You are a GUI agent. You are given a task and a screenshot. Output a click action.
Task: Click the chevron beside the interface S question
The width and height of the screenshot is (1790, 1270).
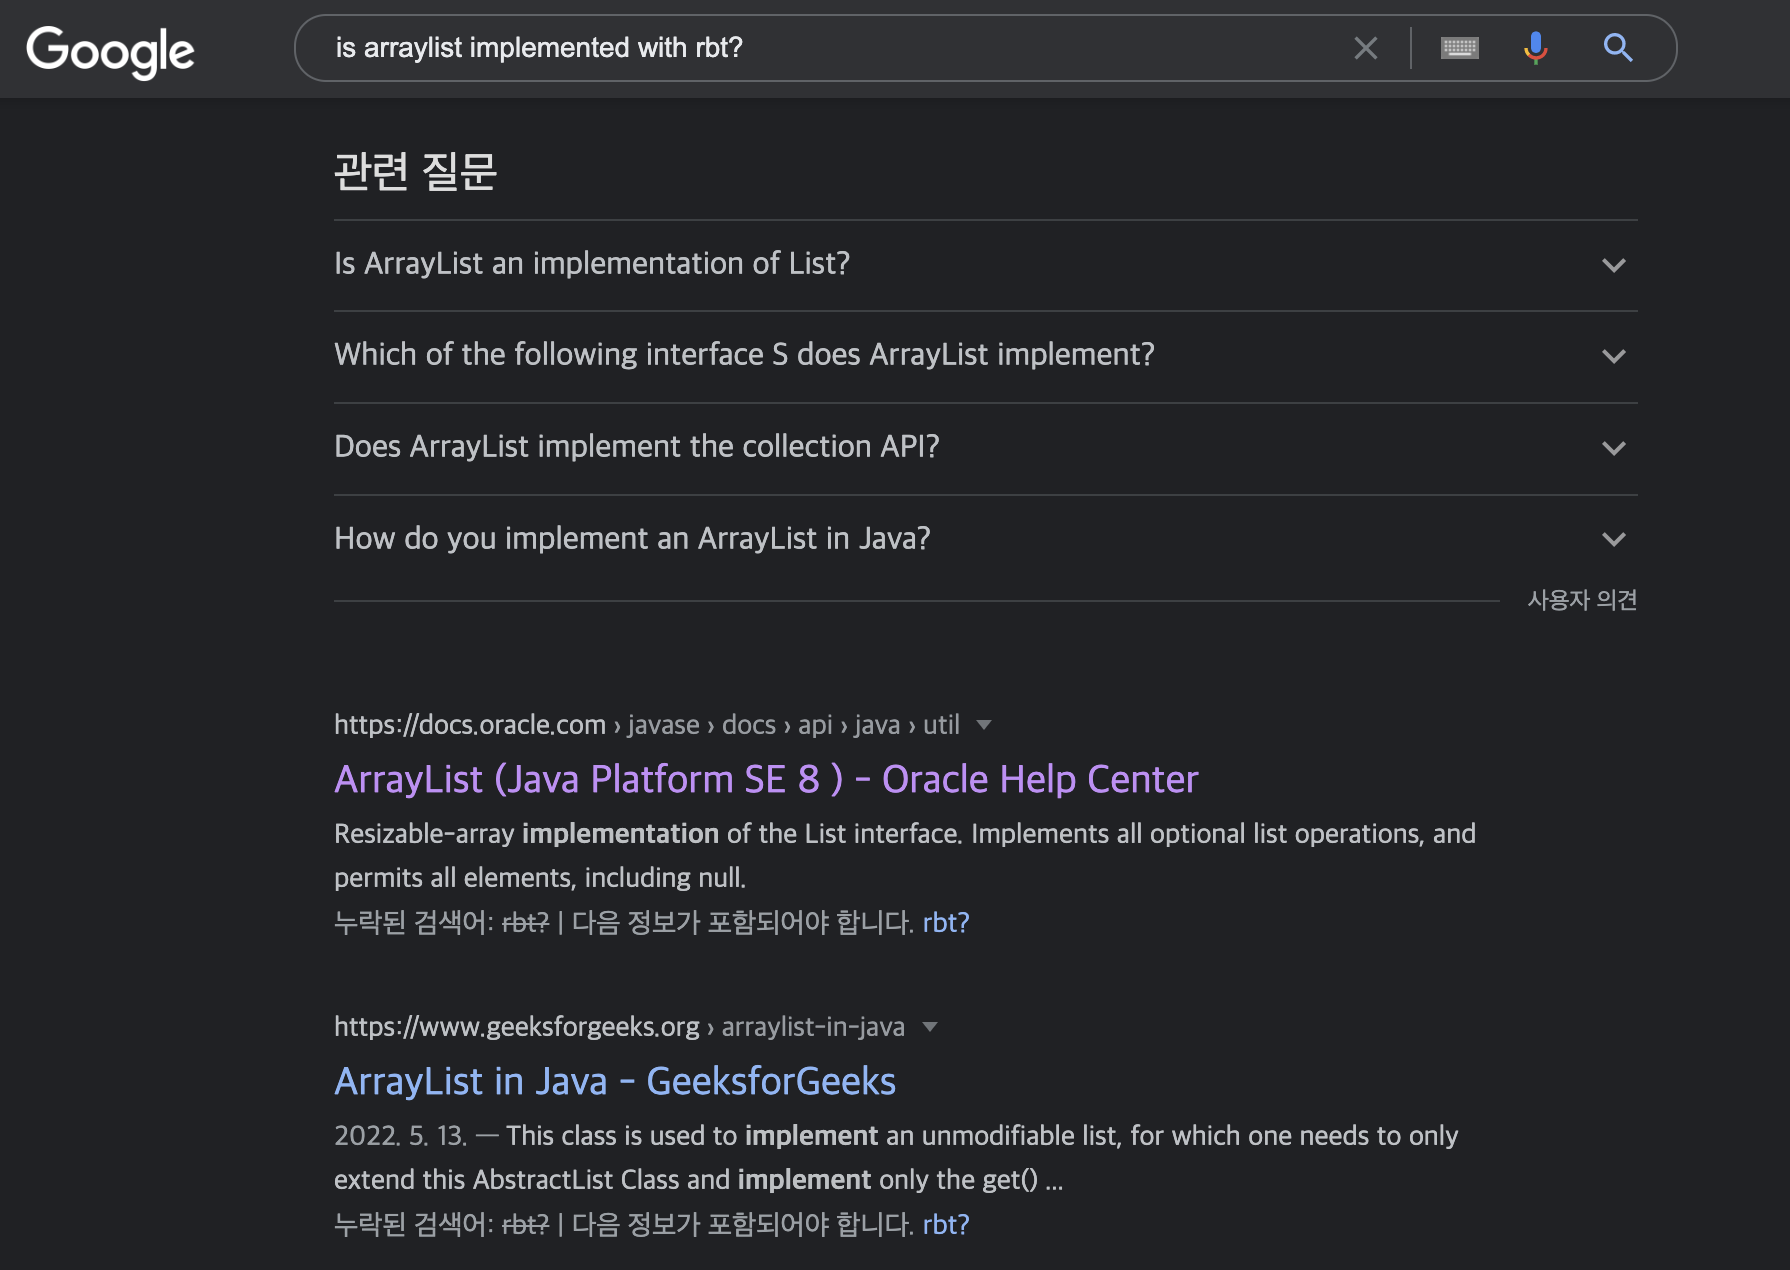1613,356
